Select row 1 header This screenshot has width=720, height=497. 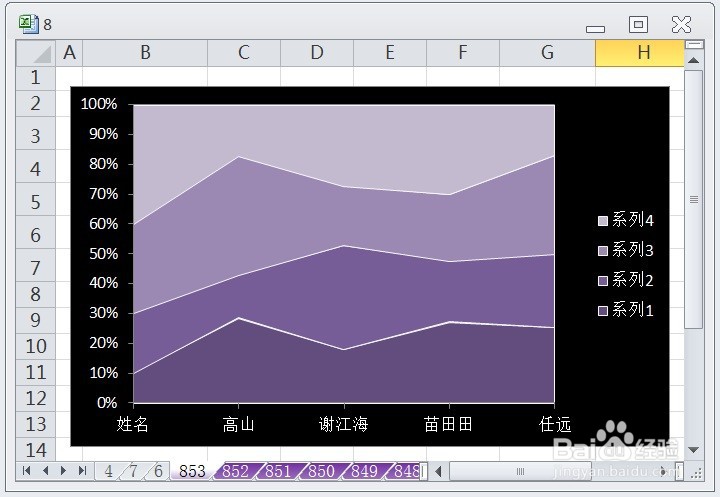click(x=36, y=78)
